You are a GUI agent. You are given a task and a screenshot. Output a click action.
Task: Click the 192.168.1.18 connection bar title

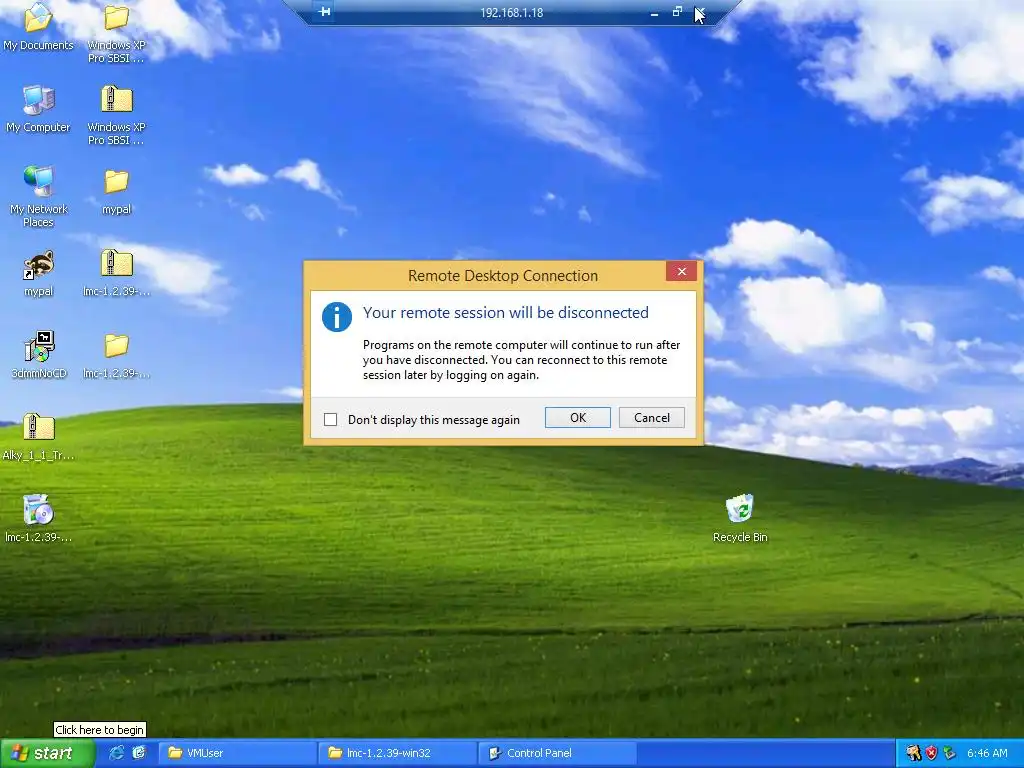[511, 12]
